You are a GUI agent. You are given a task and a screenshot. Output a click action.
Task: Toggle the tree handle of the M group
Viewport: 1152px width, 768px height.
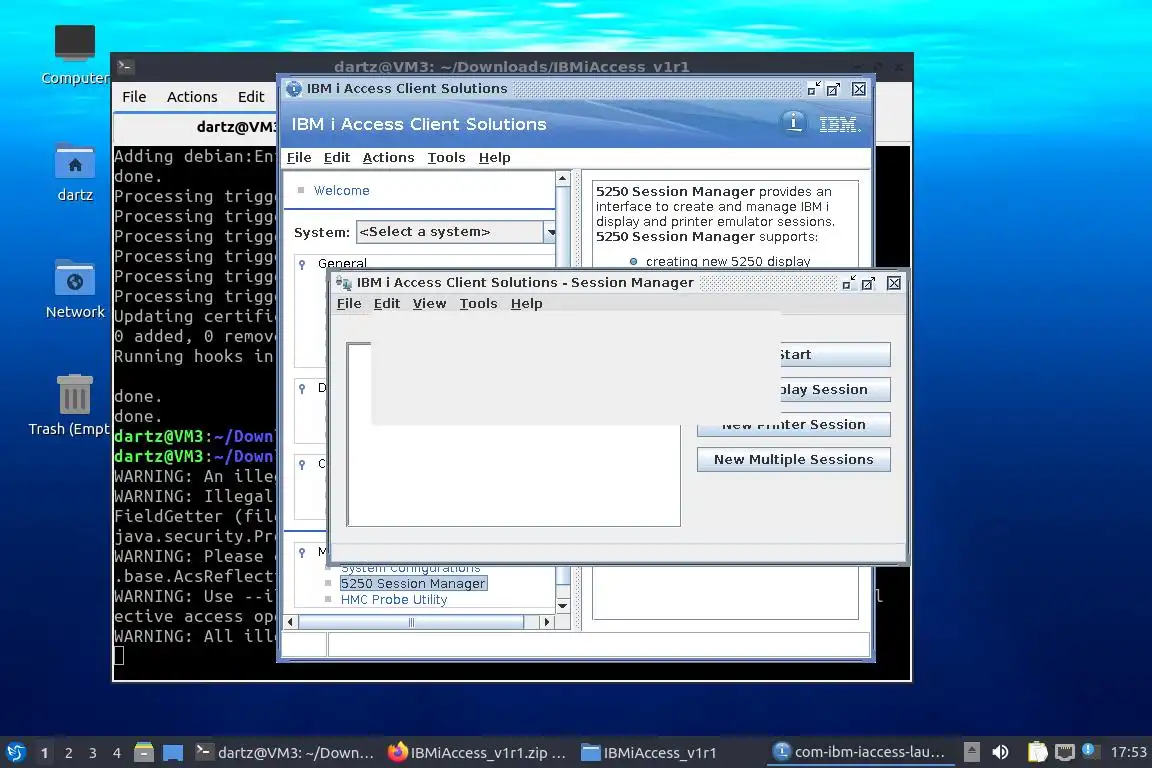click(x=302, y=552)
